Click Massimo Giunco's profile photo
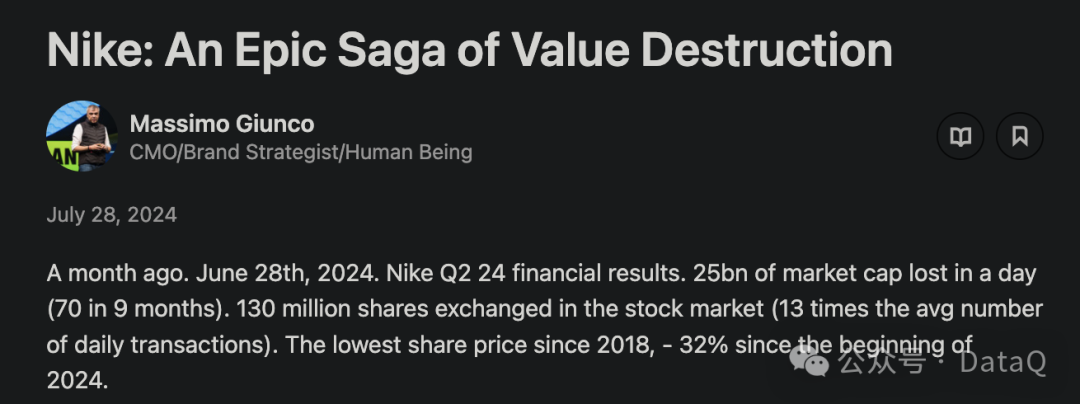Viewport: 1080px width, 404px height. click(82, 136)
